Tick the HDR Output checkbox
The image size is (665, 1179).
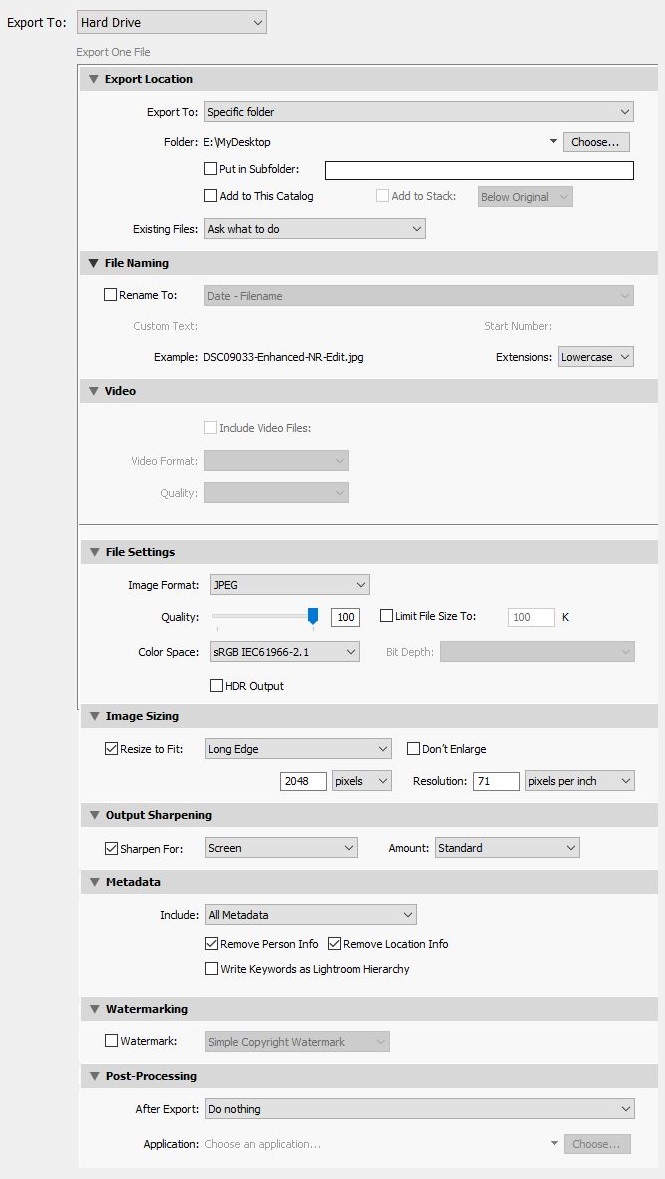click(x=216, y=686)
